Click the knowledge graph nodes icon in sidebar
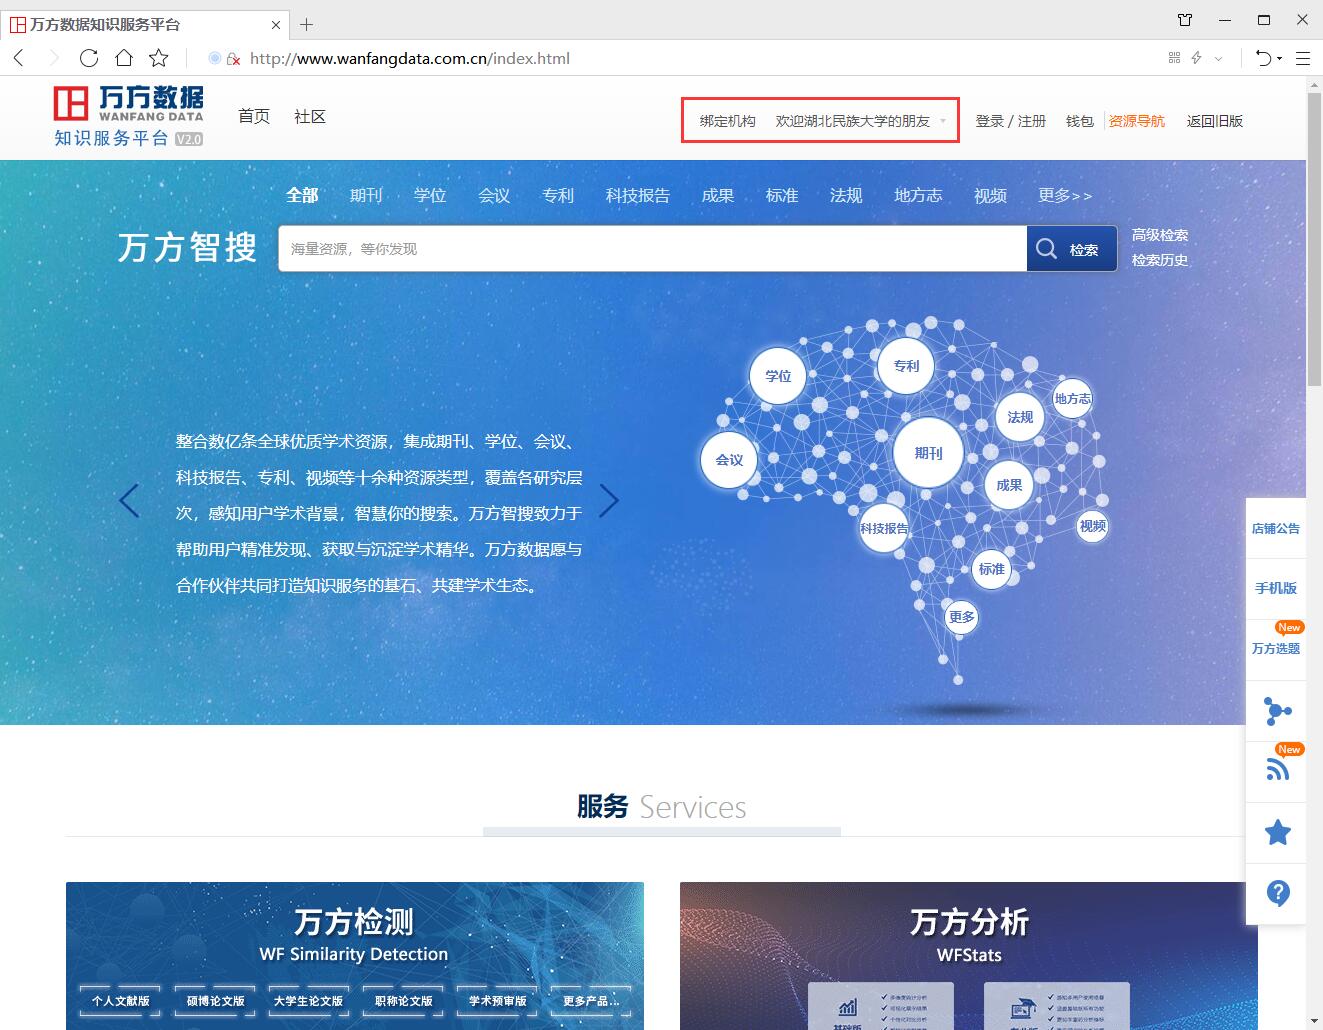 (x=1277, y=711)
